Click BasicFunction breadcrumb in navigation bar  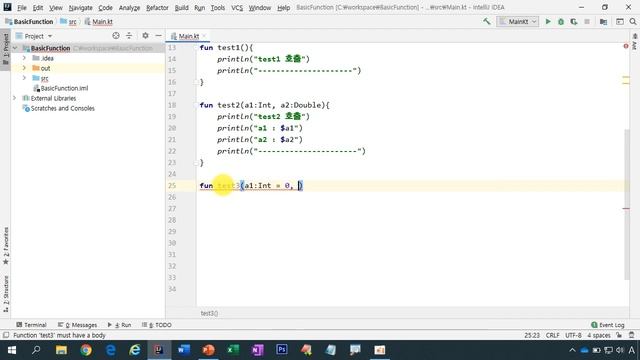tap(29, 22)
